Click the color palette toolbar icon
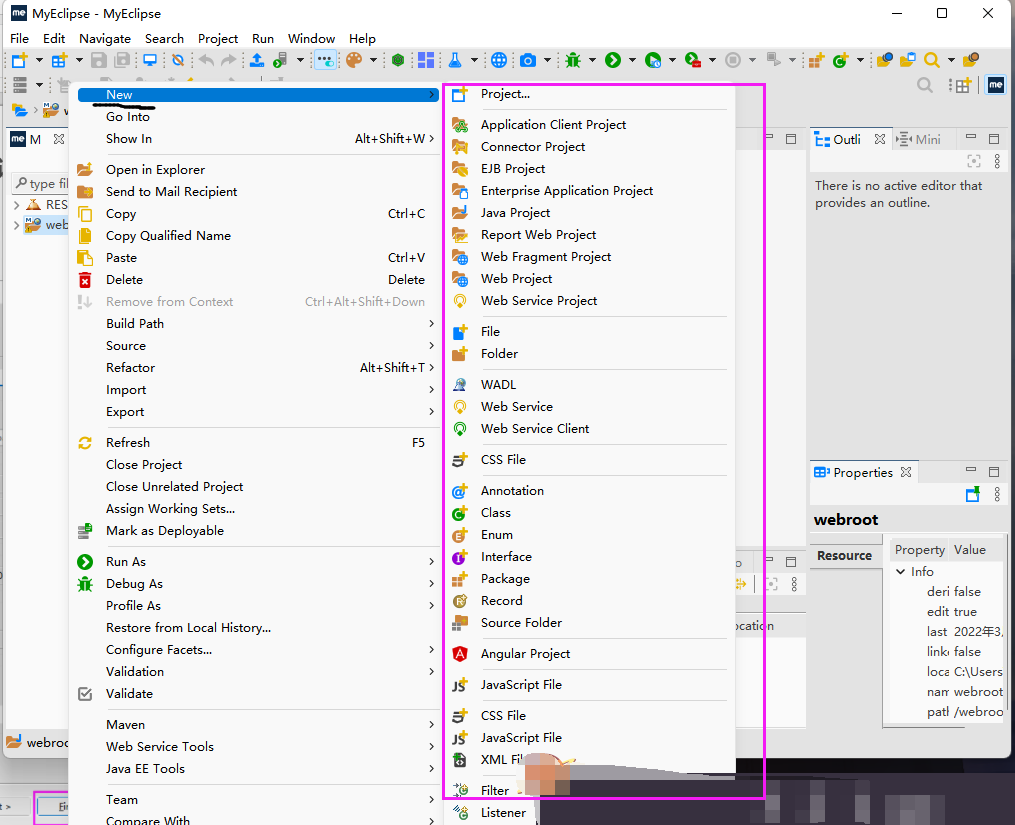 353,60
